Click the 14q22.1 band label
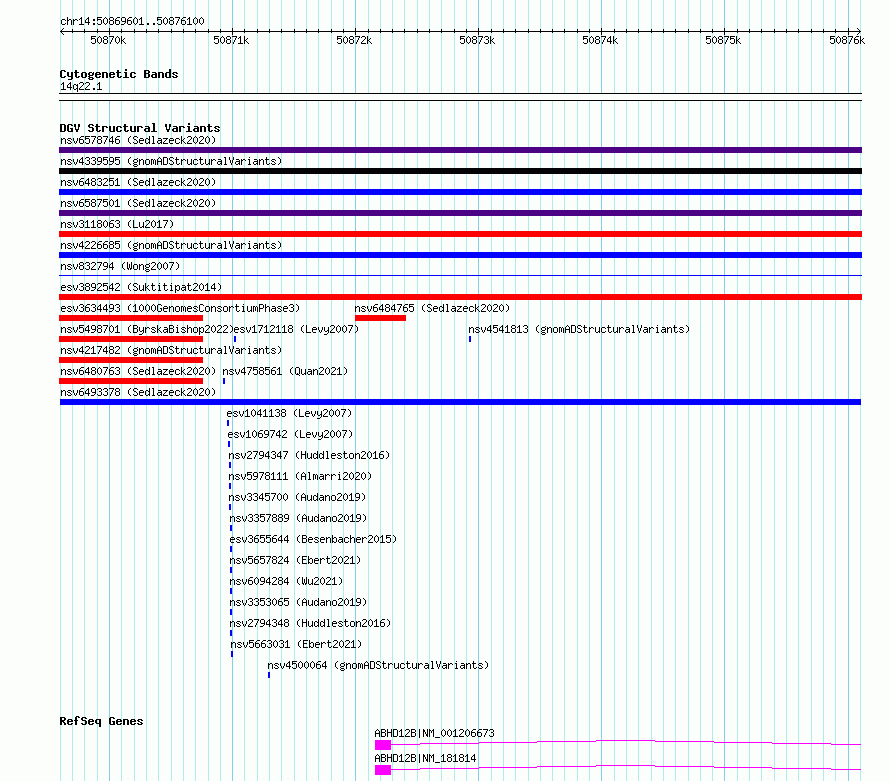This screenshot has height=781, width=890. click(x=81, y=86)
